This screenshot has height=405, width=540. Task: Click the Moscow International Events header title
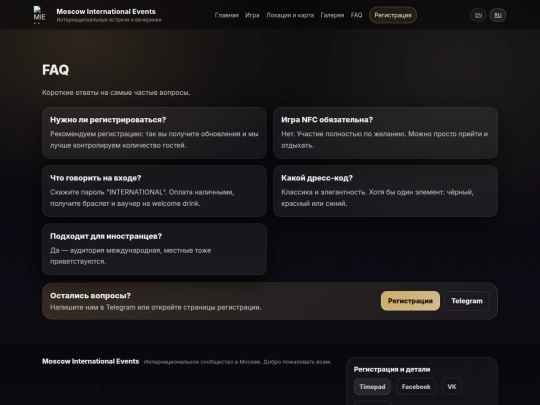(x=106, y=11)
